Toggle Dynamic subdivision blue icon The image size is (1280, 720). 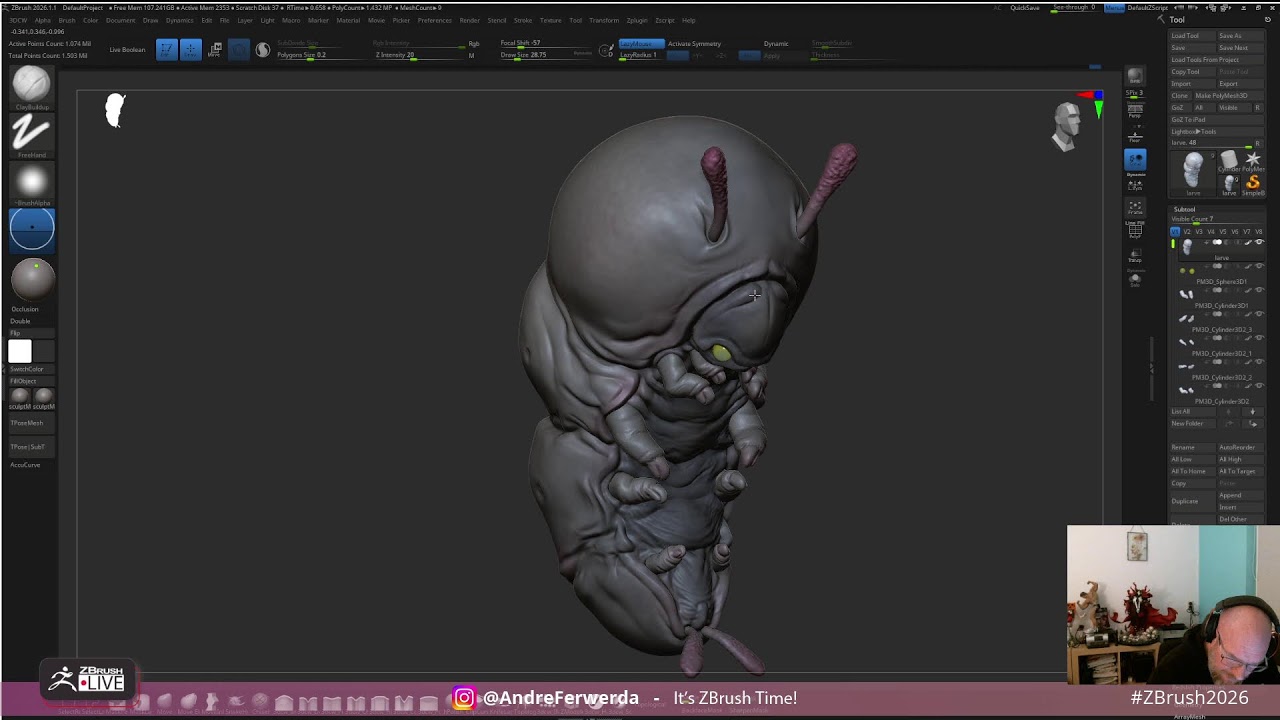tap(1135, 158)
